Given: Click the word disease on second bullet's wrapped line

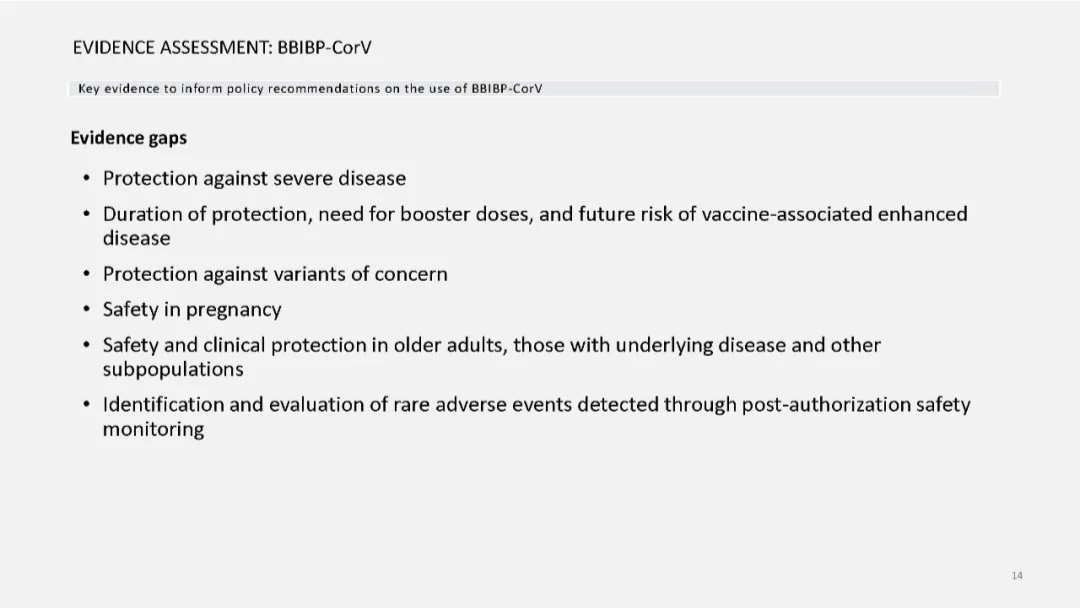Looking at the screenshot, I should point(136,238).
